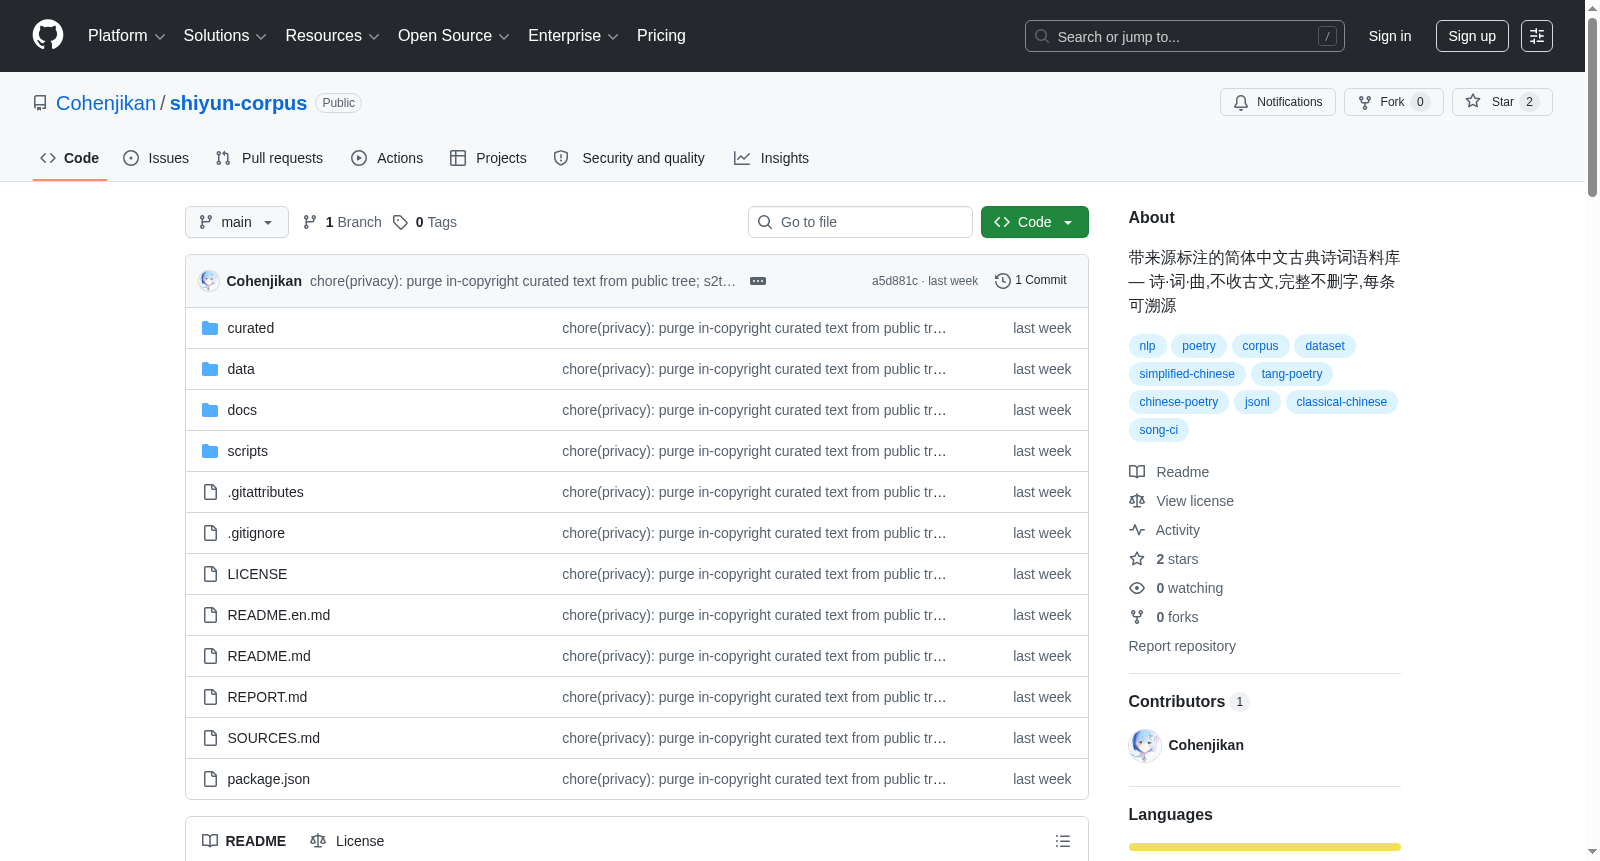
Task: Open the global navigation settings icon button
Action: pos(1537,36)
